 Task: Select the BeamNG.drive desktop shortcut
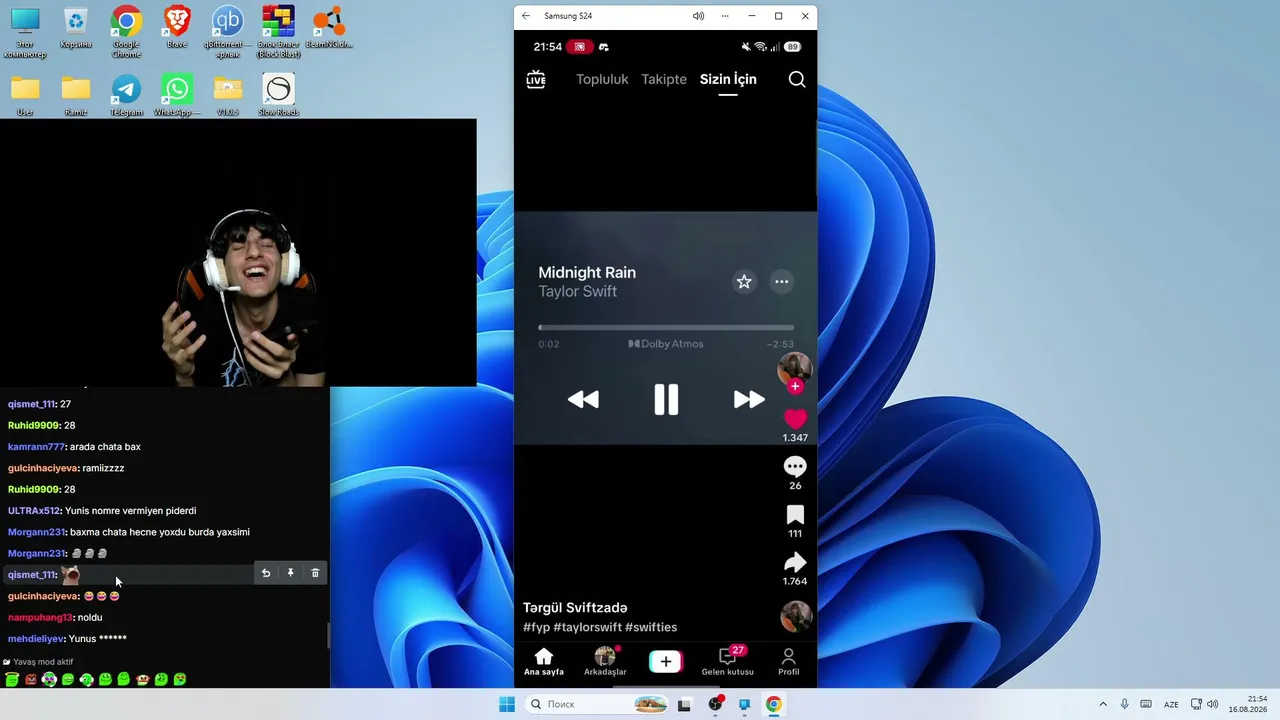click(x=329, y=27)
